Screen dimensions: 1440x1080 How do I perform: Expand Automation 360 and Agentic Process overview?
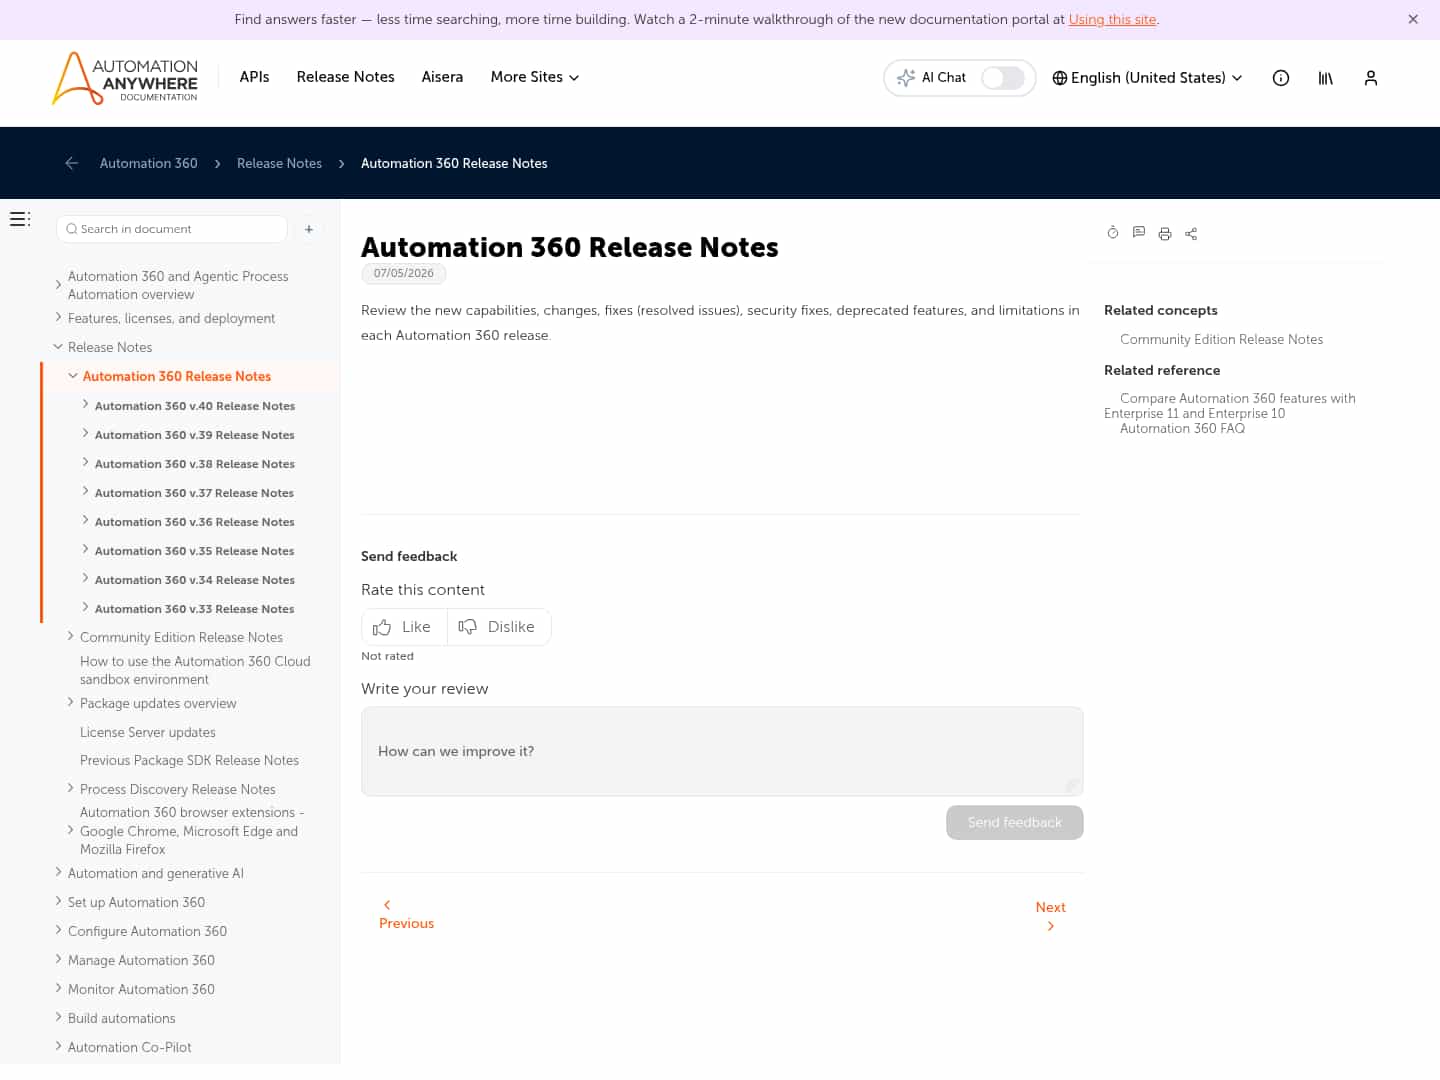pyautogui.click(x=58, y=285)
